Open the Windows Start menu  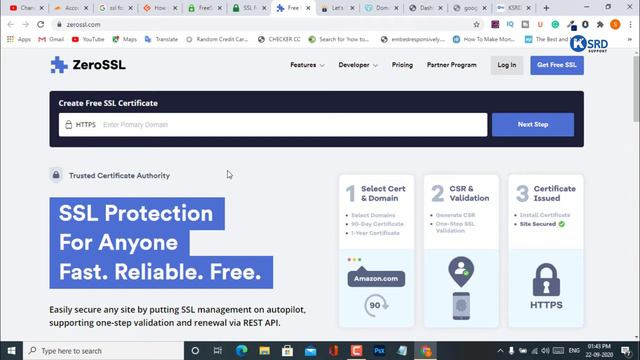pos(11,351)
